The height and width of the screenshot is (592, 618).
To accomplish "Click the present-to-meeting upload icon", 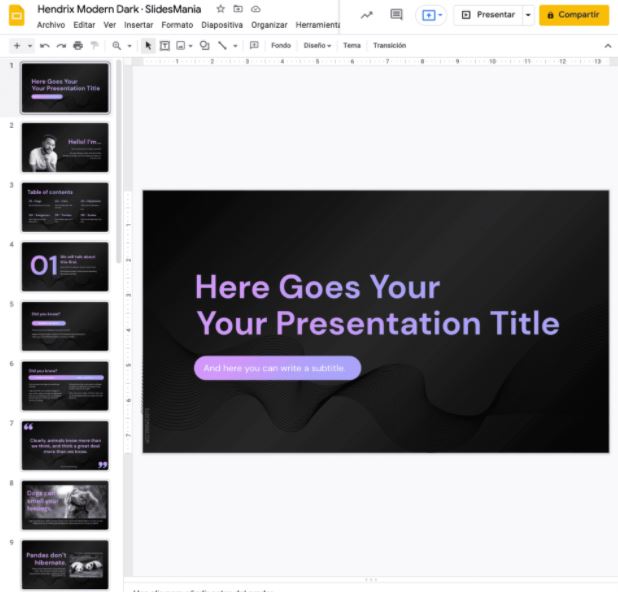I will (429, 15).
